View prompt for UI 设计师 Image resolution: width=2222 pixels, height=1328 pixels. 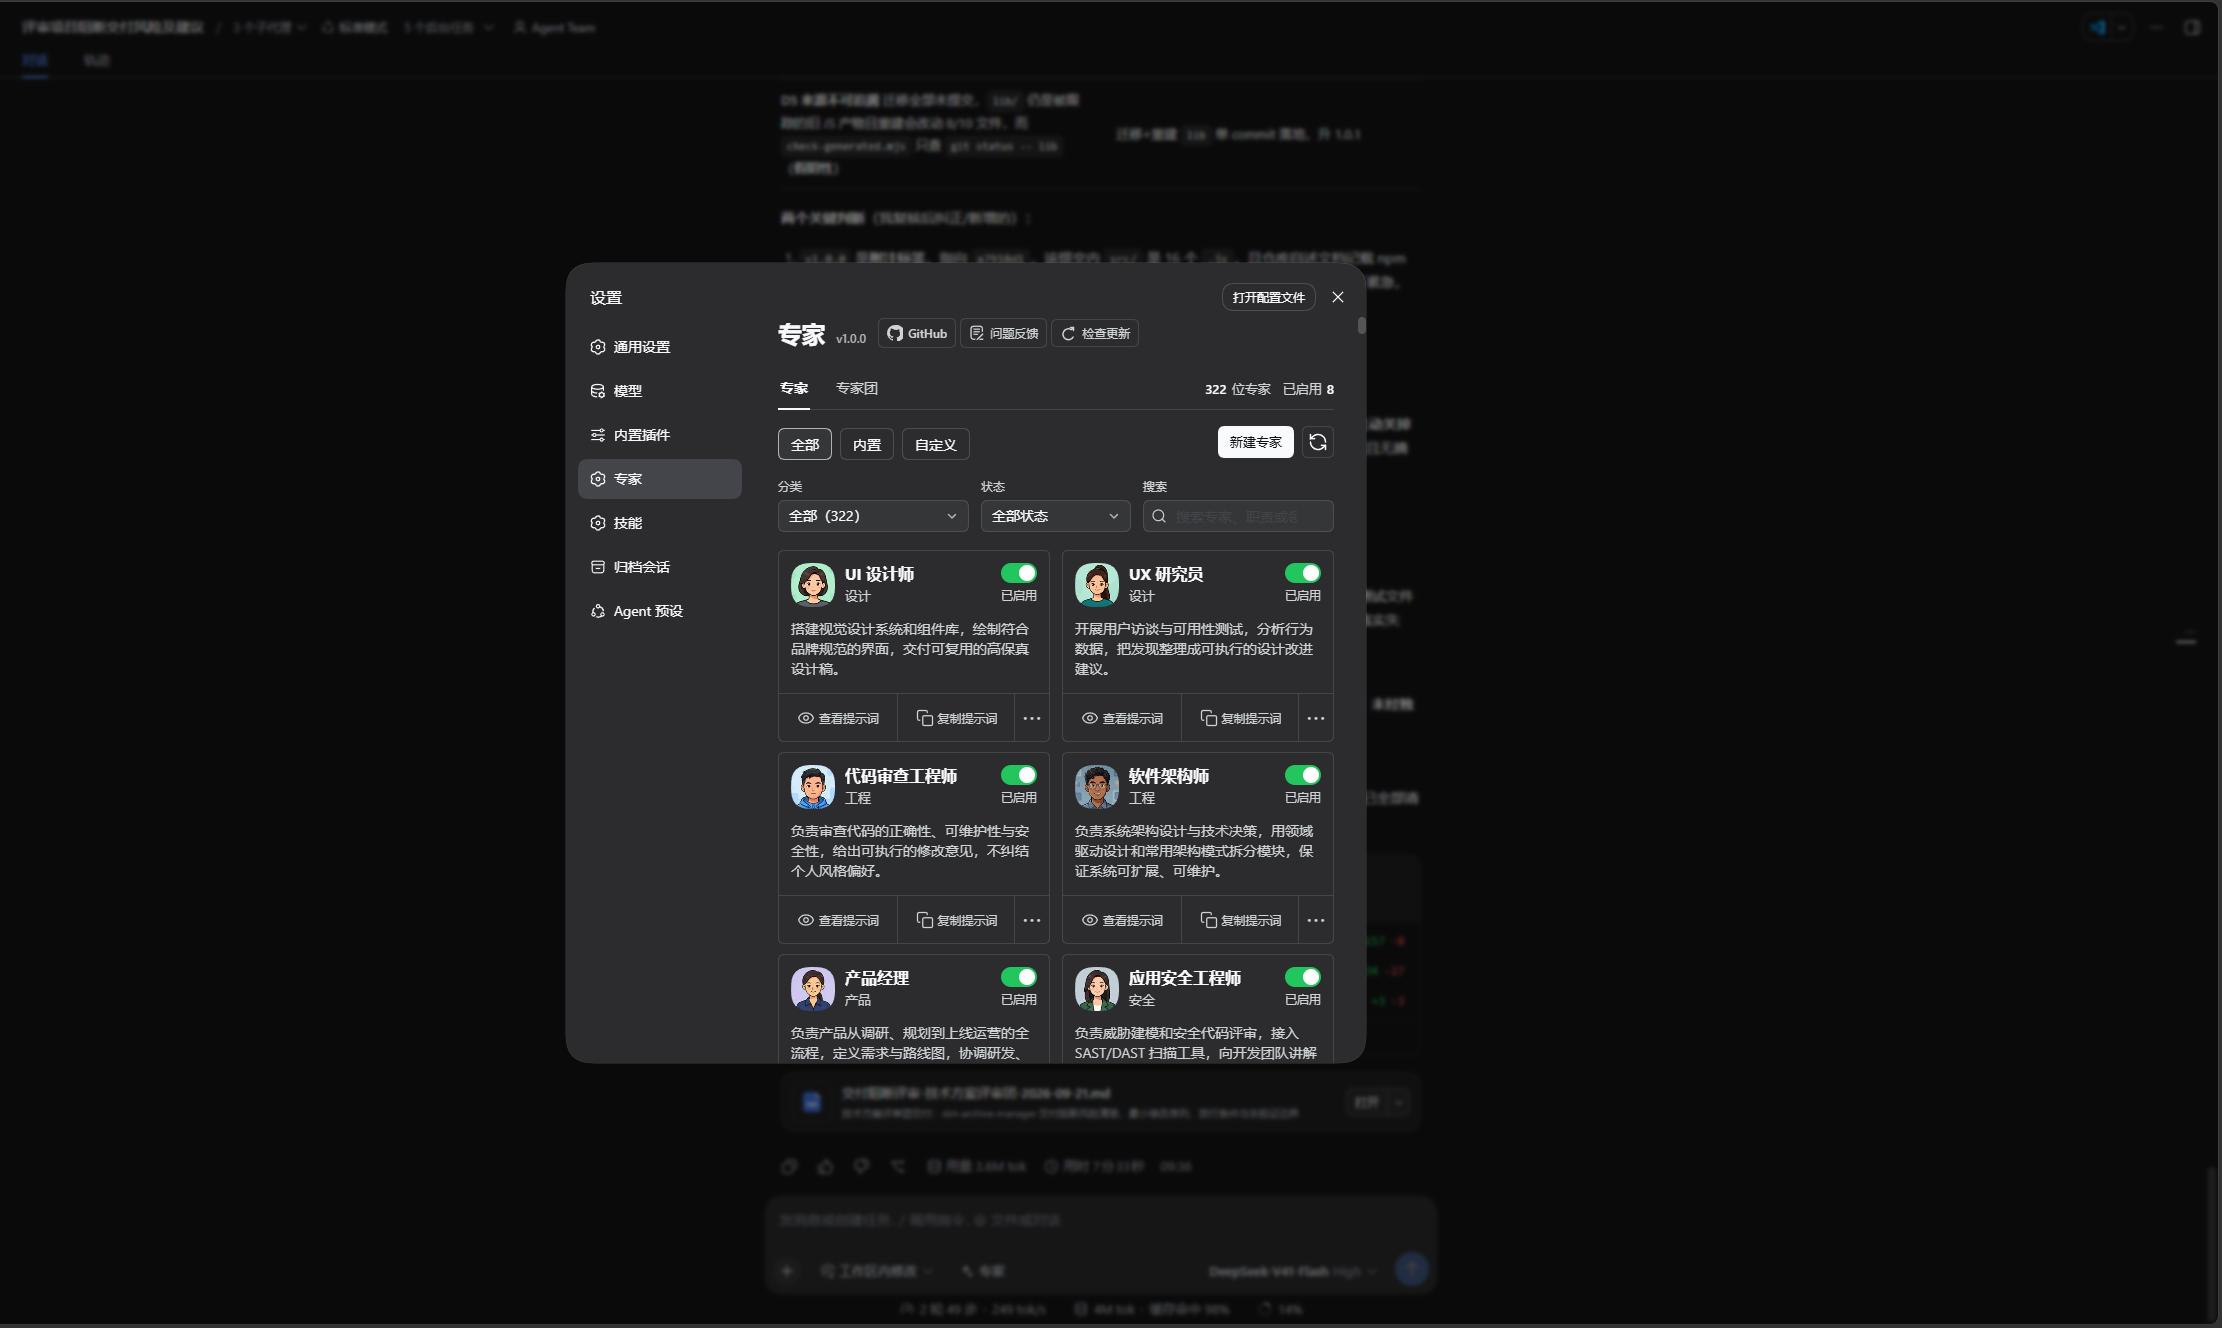click(x=838, y=718)
